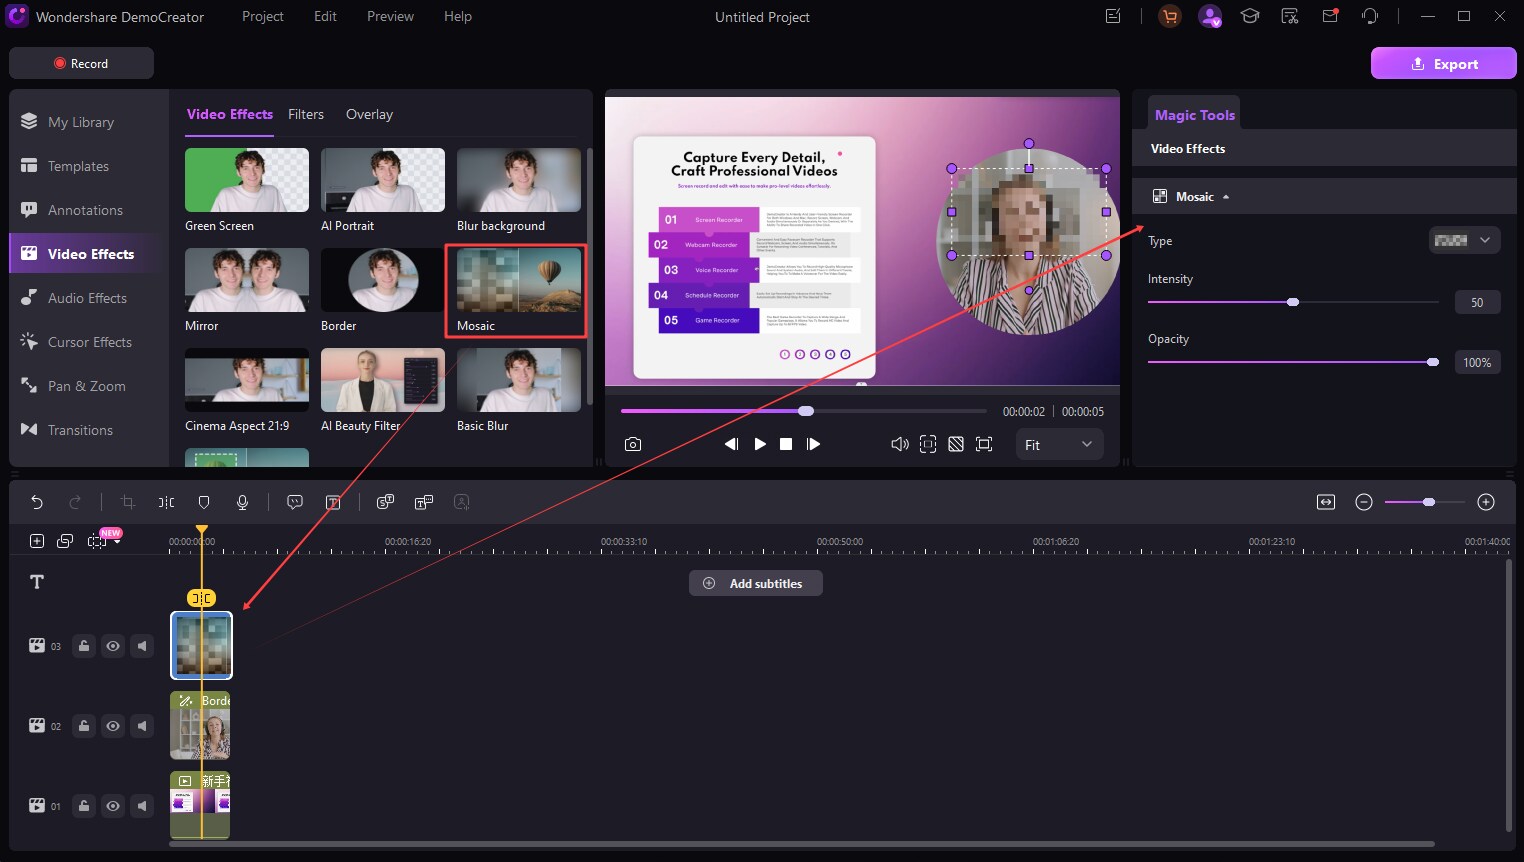Open the user account avatar icon
This screenshot has width=1524, height=862.
[1210, 16]
